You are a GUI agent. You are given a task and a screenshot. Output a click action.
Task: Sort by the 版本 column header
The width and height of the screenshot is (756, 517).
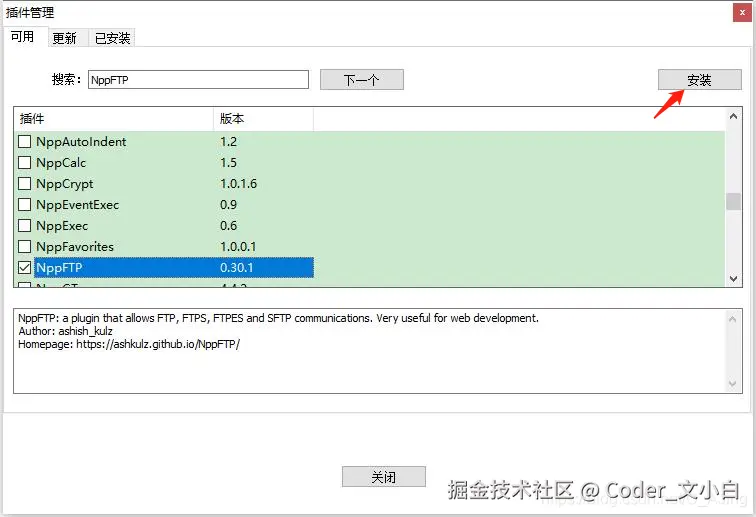(x=264, y=119)
